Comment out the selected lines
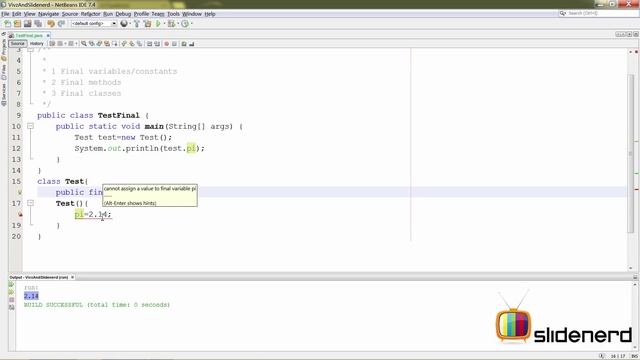 pyautogui.click(x=184, y=44)
